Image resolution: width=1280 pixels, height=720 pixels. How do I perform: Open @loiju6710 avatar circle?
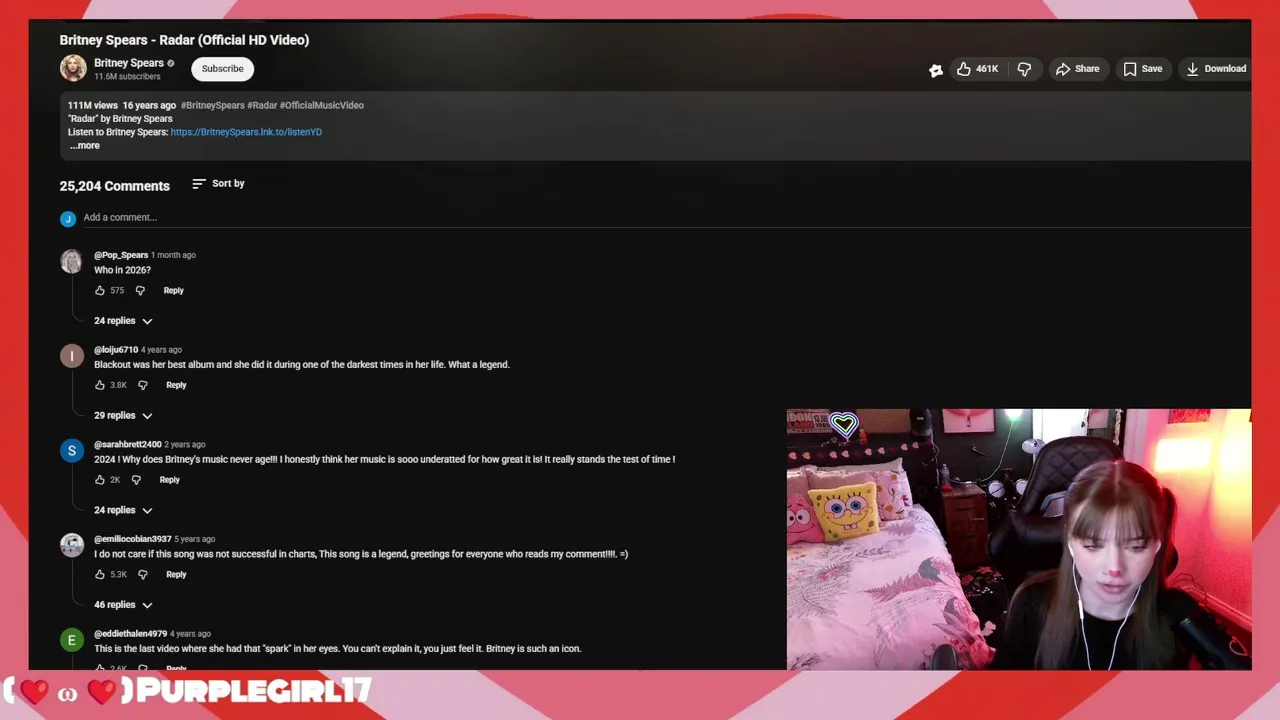[71, 356]
